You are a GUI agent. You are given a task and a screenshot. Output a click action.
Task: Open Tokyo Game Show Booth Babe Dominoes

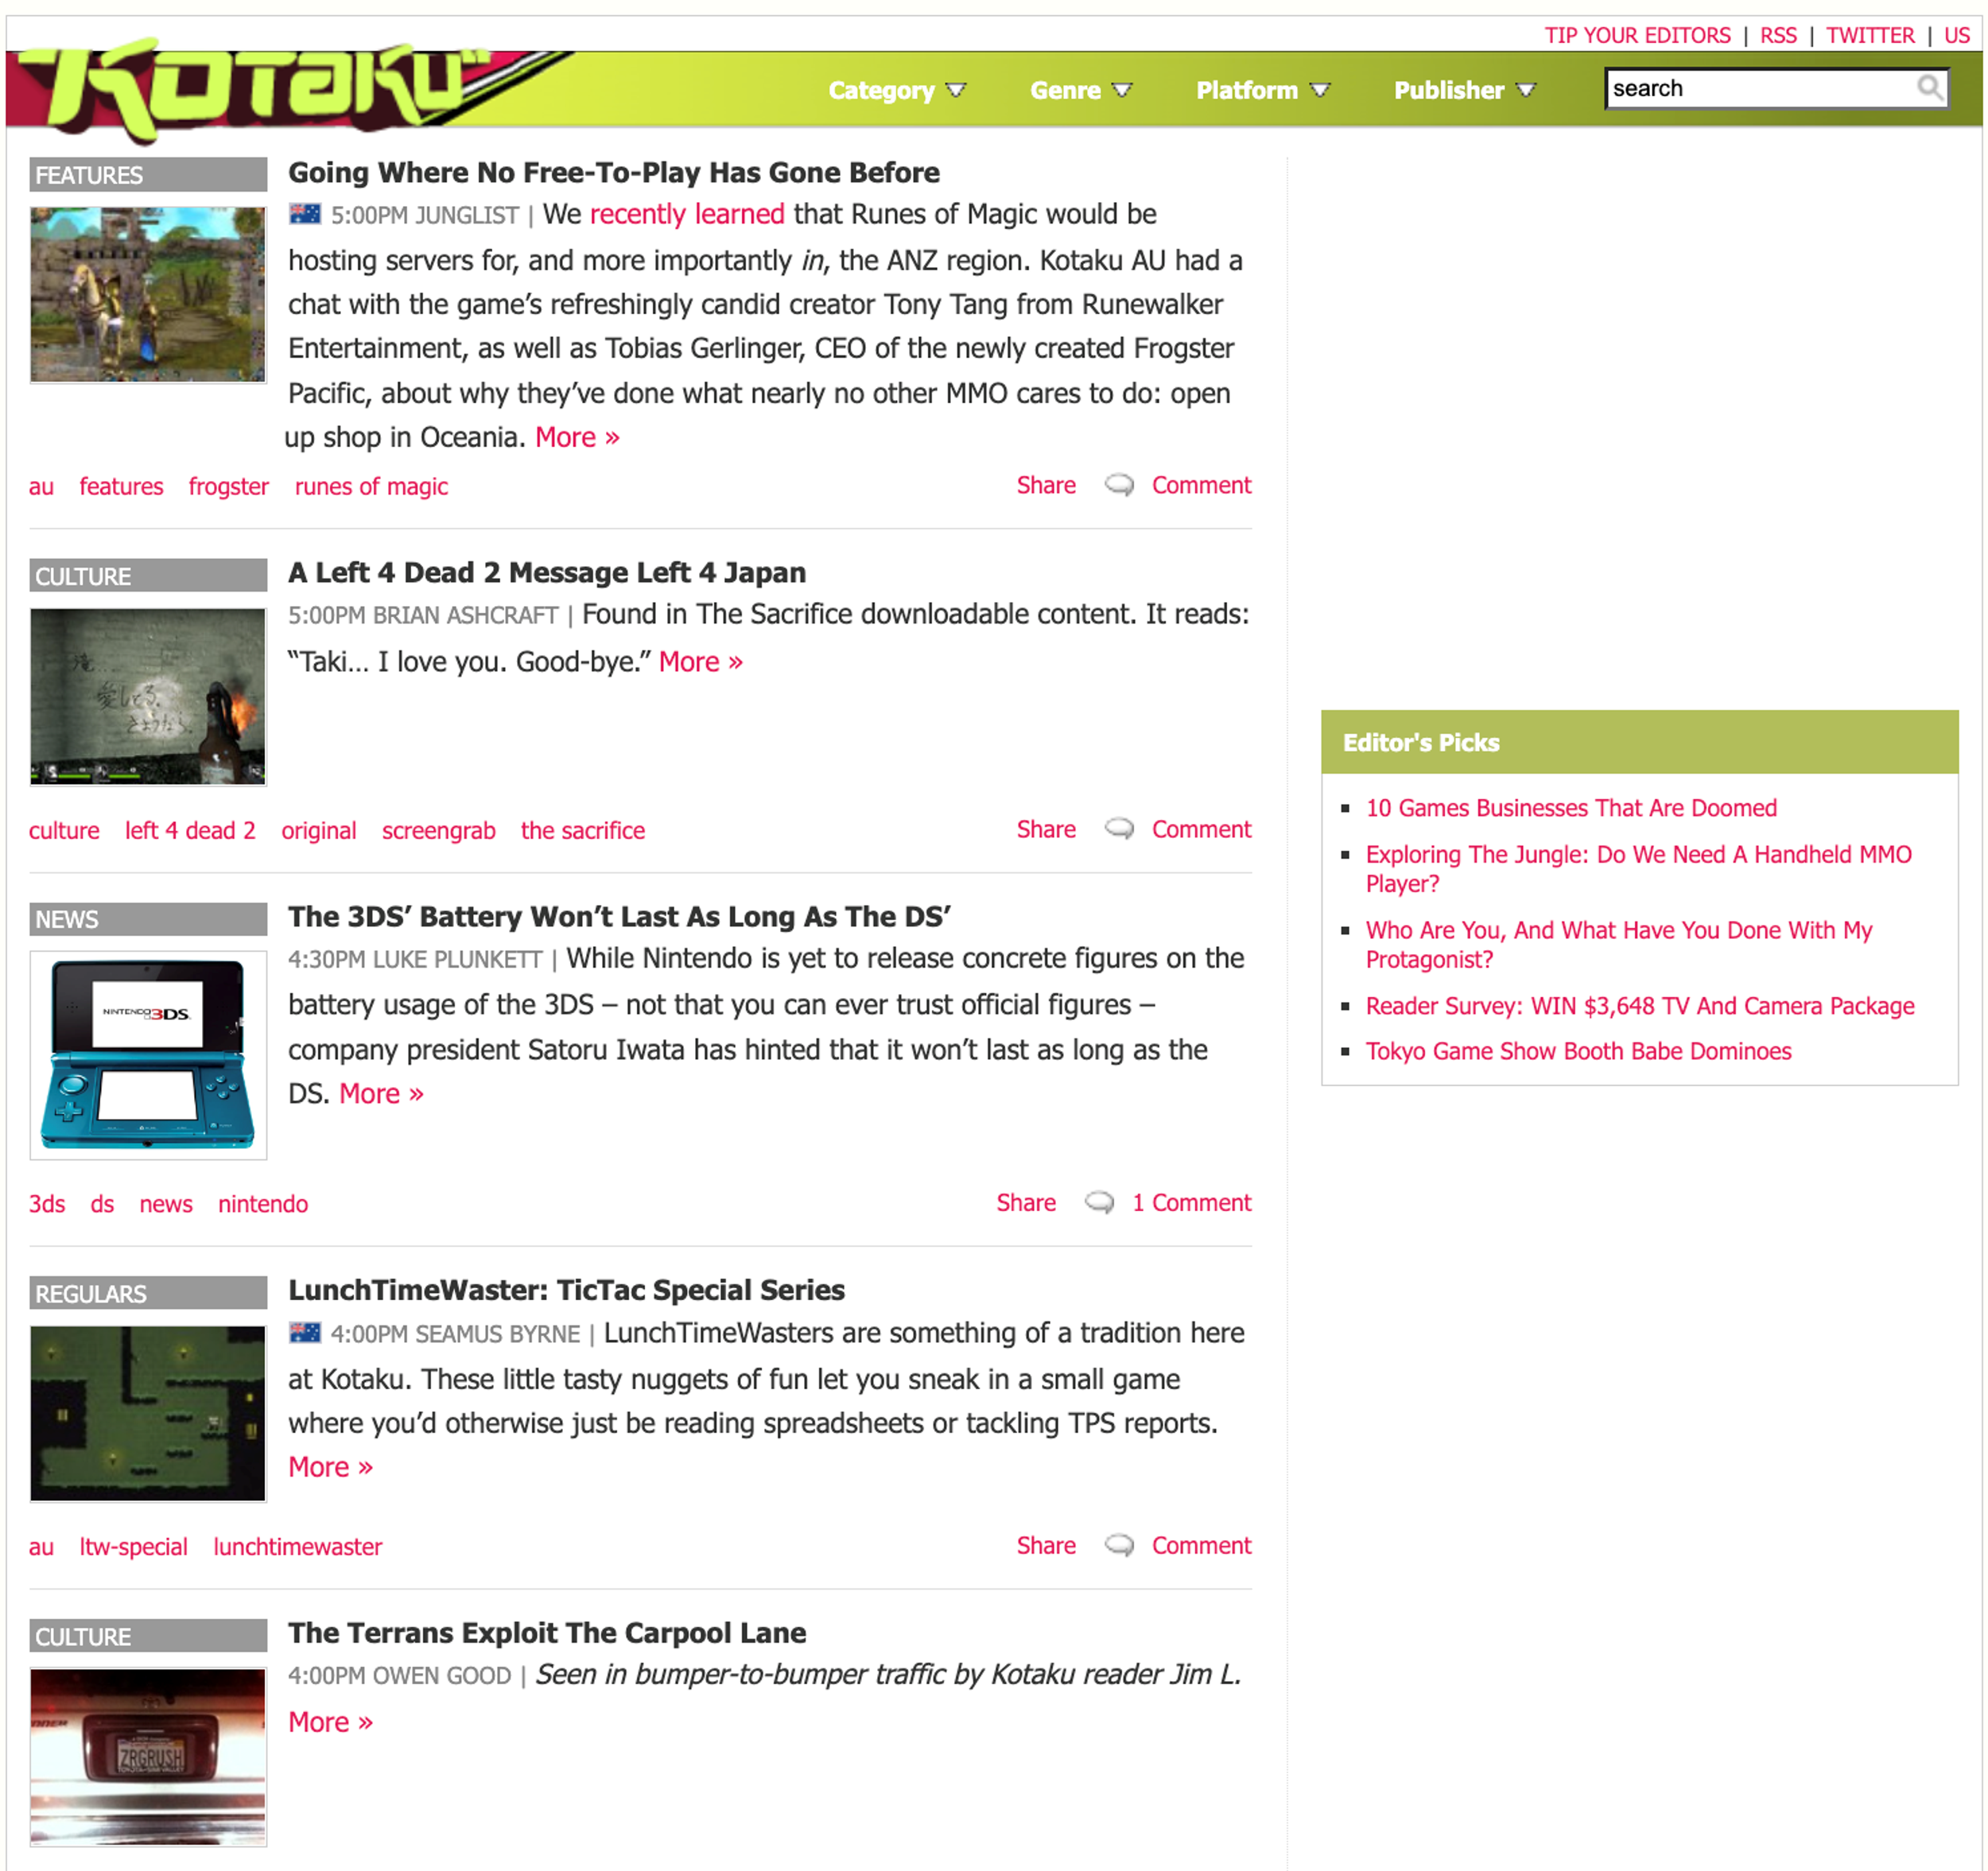(x=1578, y=1051)
